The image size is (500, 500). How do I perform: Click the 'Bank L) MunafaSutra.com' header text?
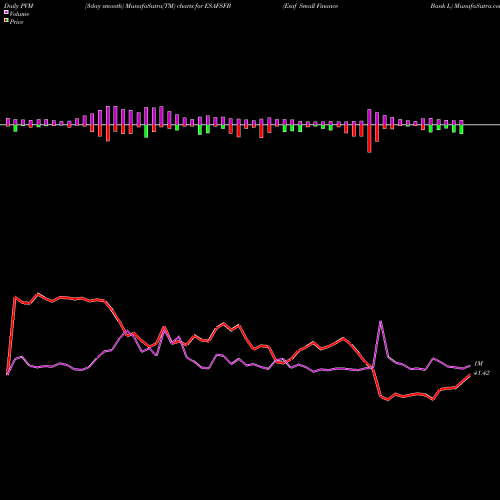465,6
